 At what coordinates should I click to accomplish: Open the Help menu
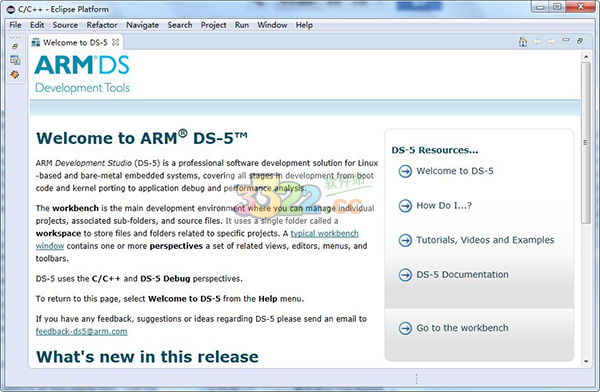pyautogui.click(x=304, y=25)
